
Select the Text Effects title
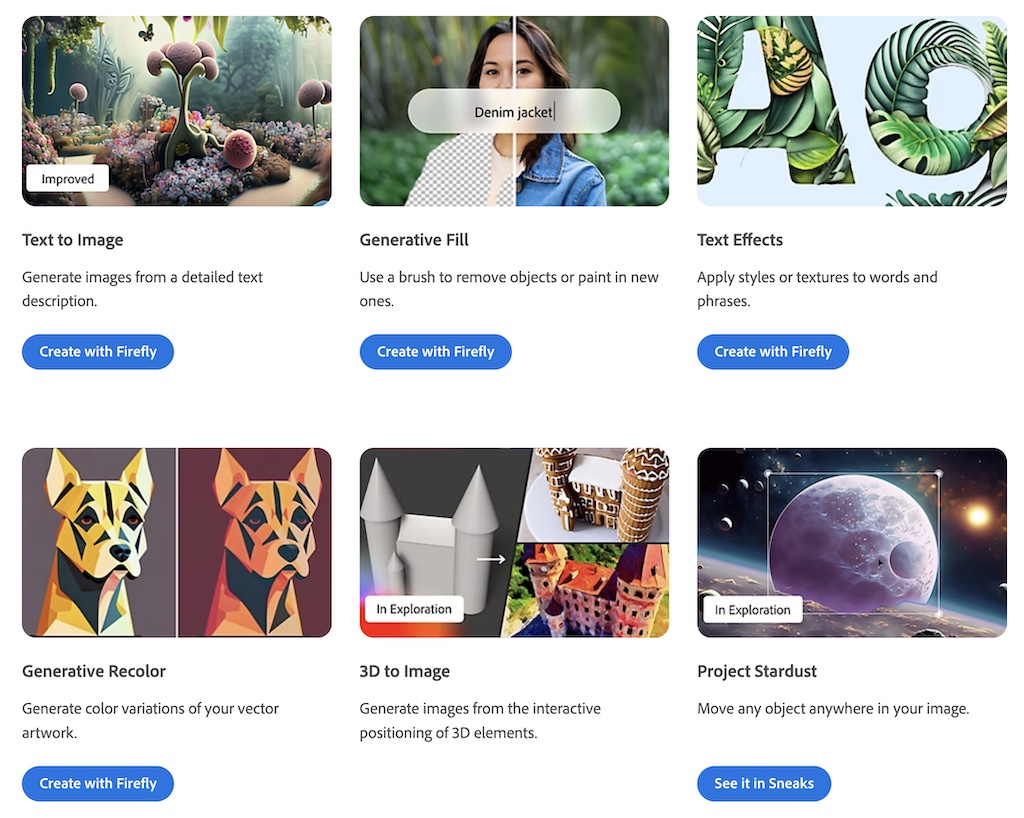(740, 240)
